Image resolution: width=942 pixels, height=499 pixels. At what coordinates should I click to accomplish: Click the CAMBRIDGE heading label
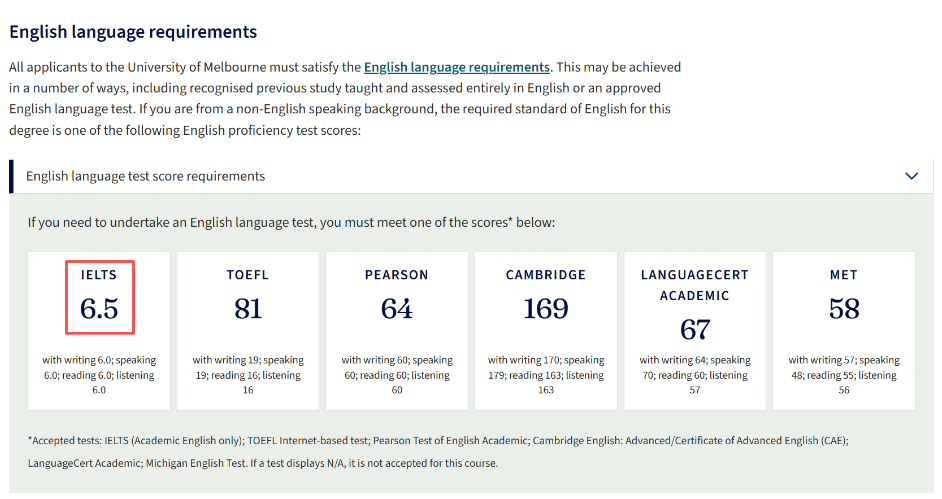pyautogui.click(x=546, y=275)
